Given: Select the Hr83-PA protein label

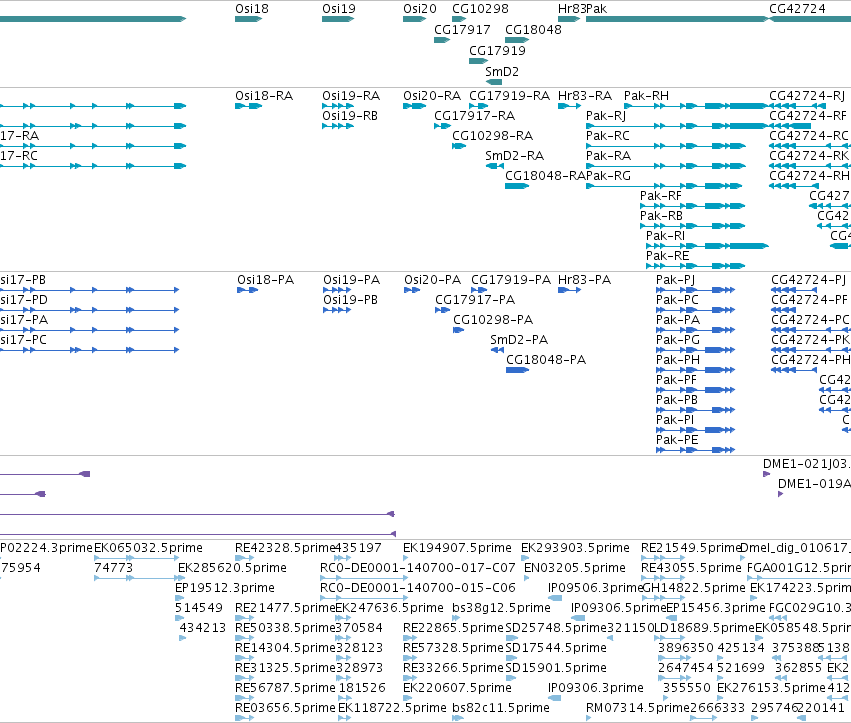Looking at the screenshot, I should tap(584, 280).
